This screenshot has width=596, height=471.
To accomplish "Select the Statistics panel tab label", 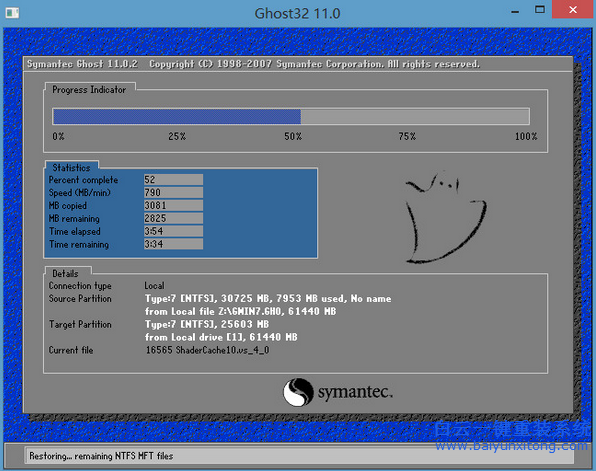I will point(71,168).
